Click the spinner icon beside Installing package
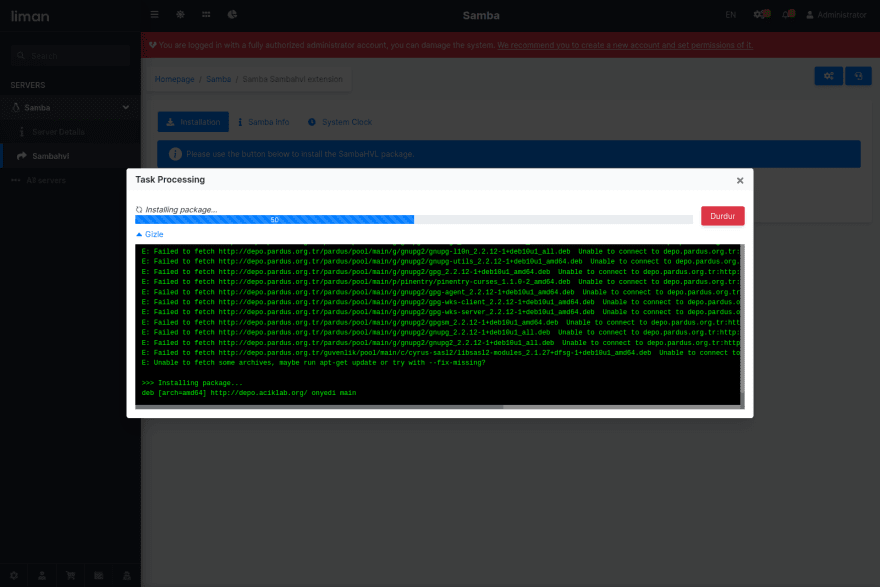The width and height of the screenshot is (880, 587). pos(139,210)
